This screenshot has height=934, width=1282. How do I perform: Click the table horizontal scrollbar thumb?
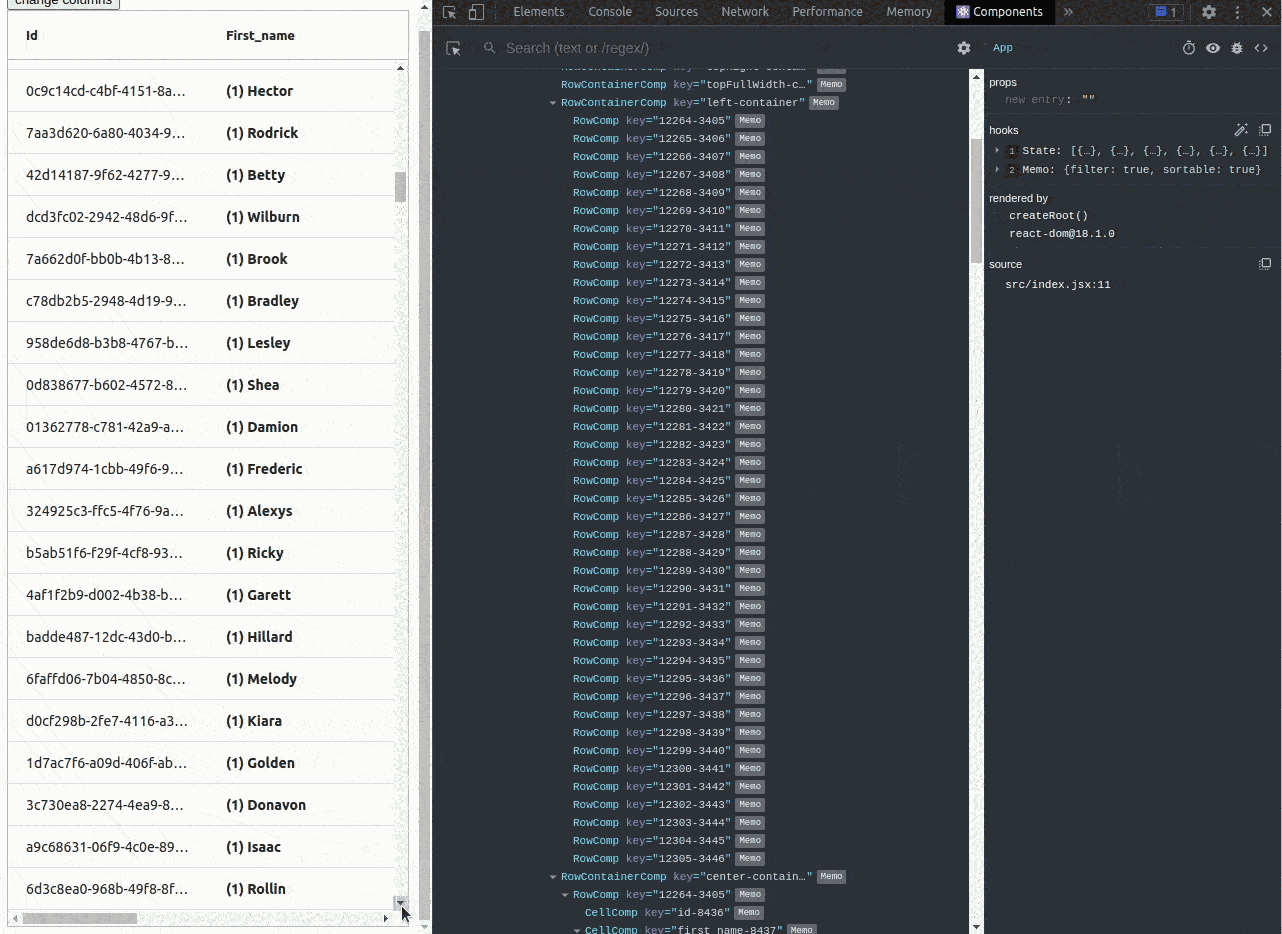pos(79,918)
